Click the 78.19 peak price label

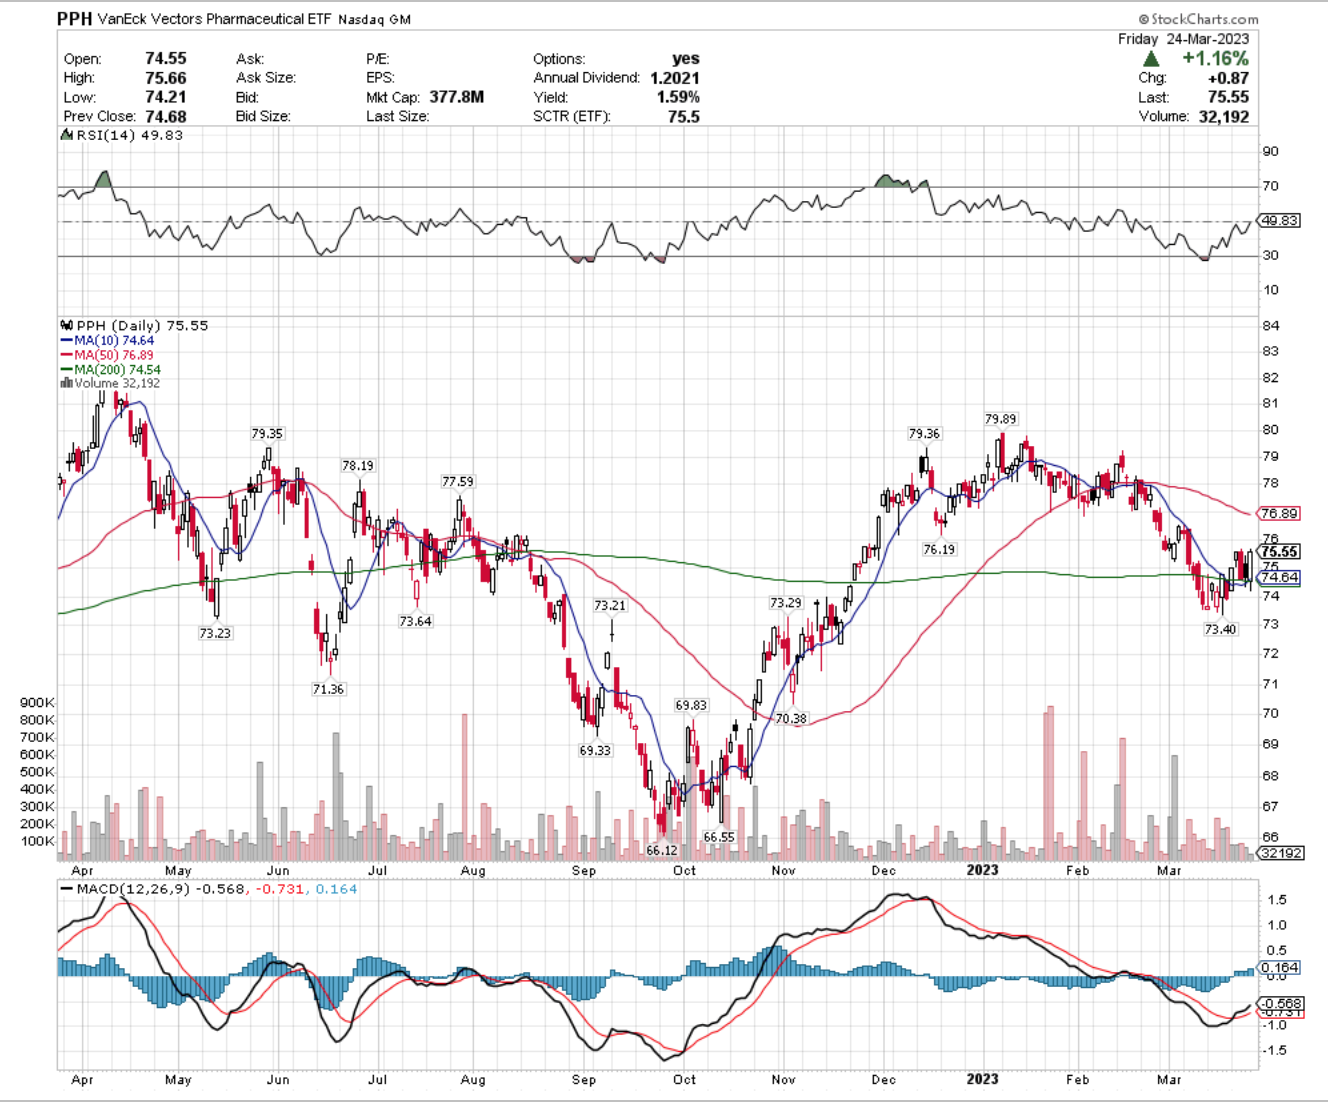pyautogui.click(x=358, y=466)
